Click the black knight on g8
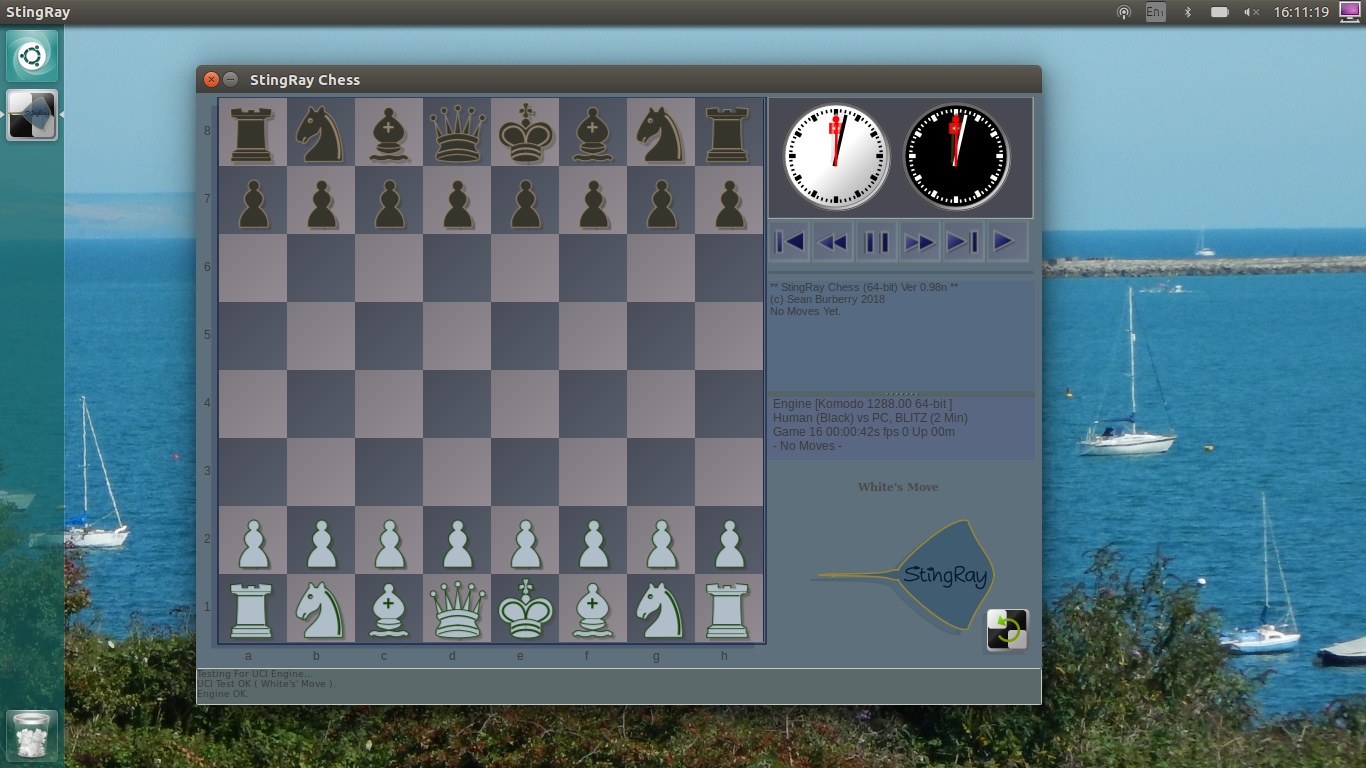Image resolution: width=1366 pixels, height=768 pixels. 661,132
